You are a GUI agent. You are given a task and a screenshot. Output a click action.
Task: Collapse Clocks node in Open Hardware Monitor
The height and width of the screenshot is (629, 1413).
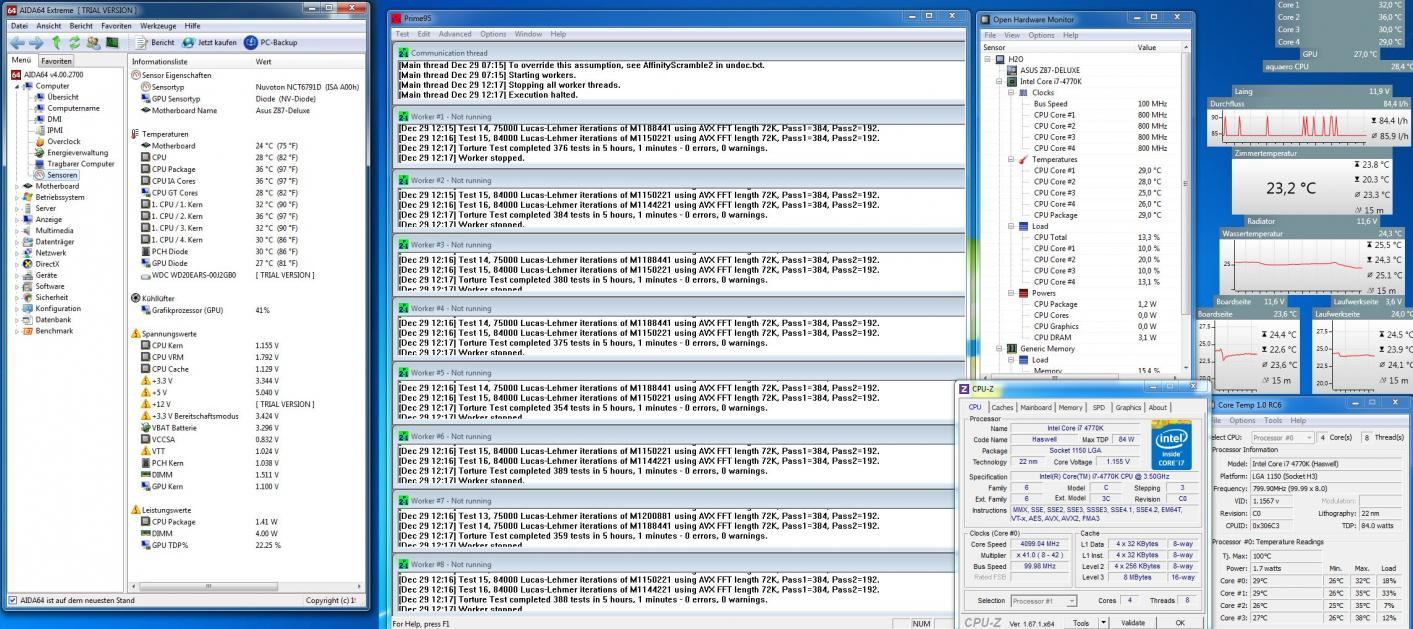pyautogui.click(x=1010, y=92)
